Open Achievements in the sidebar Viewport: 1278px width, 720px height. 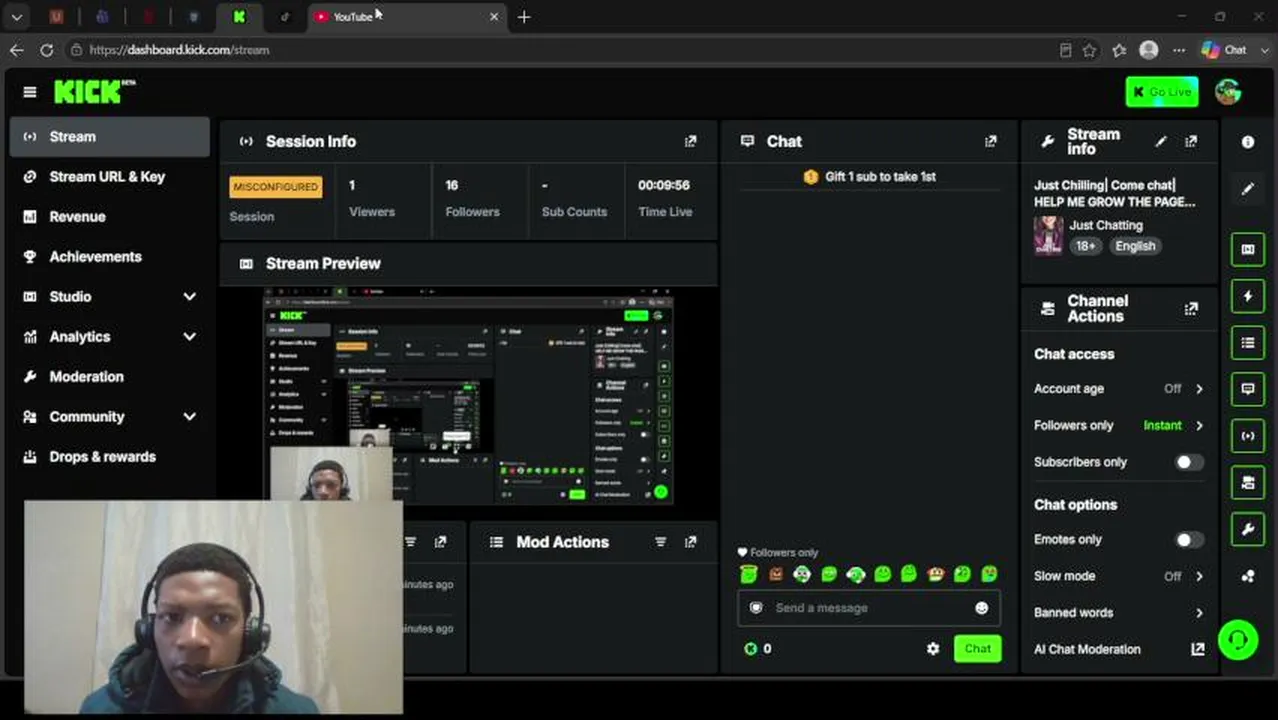(x=110, y=257)
